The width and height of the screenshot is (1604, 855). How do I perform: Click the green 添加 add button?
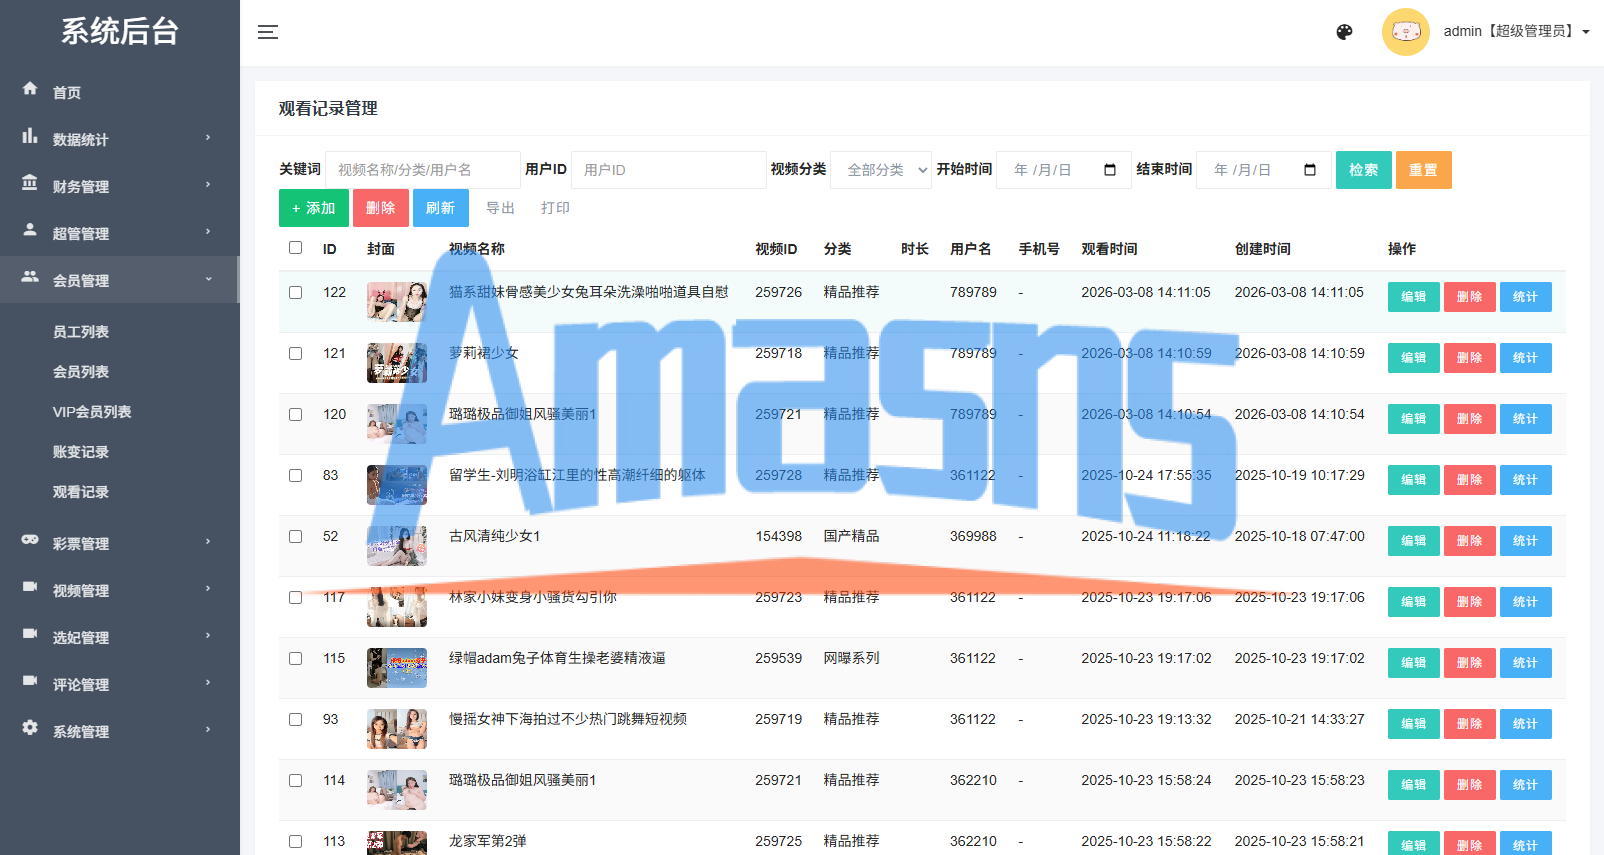[x=314, y=208]
